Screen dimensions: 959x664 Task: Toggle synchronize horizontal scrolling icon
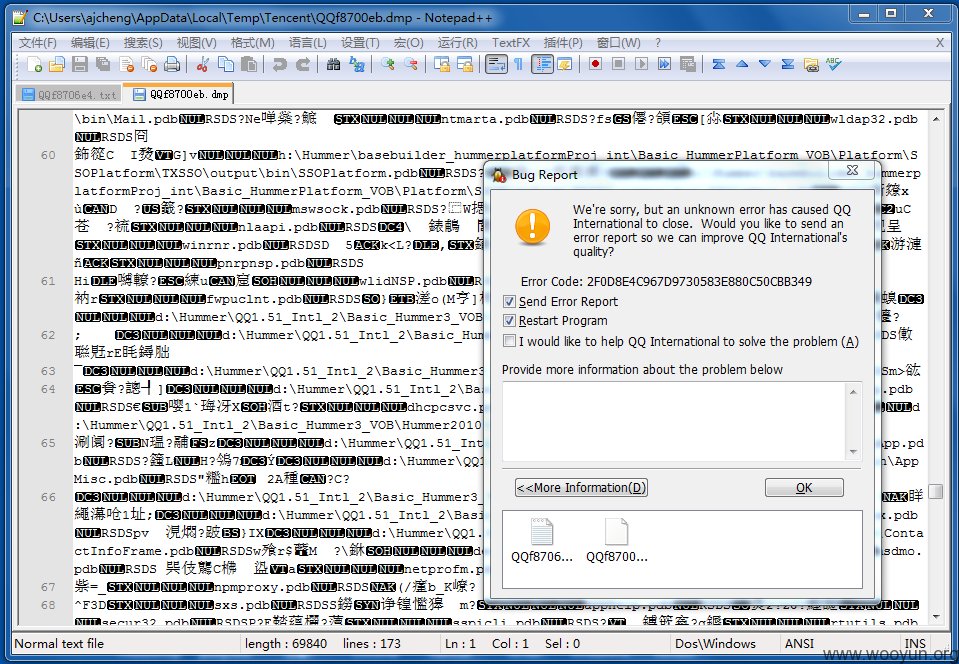click(464, 64)
